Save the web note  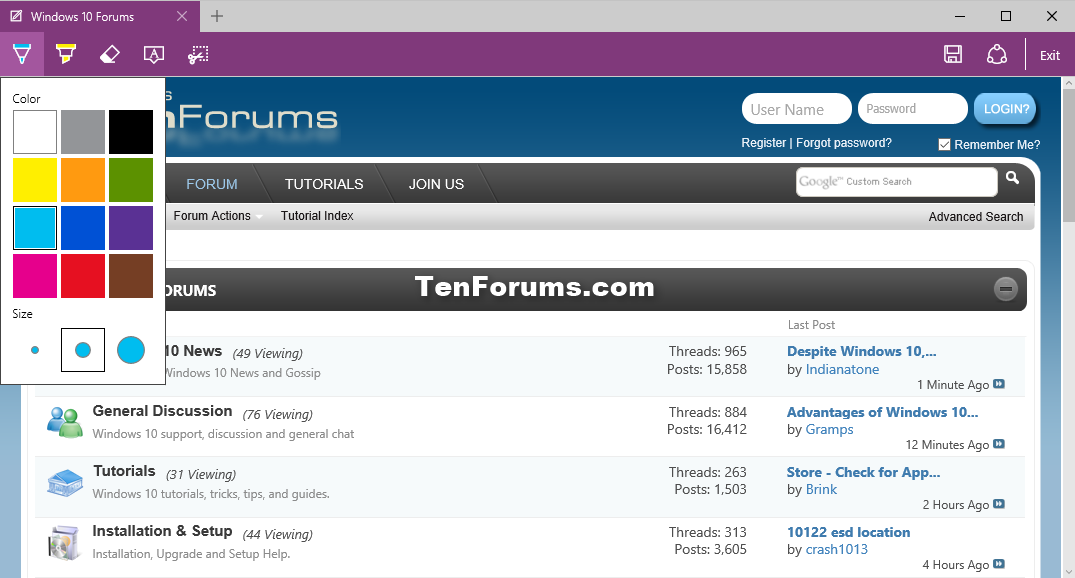[953, 54]
